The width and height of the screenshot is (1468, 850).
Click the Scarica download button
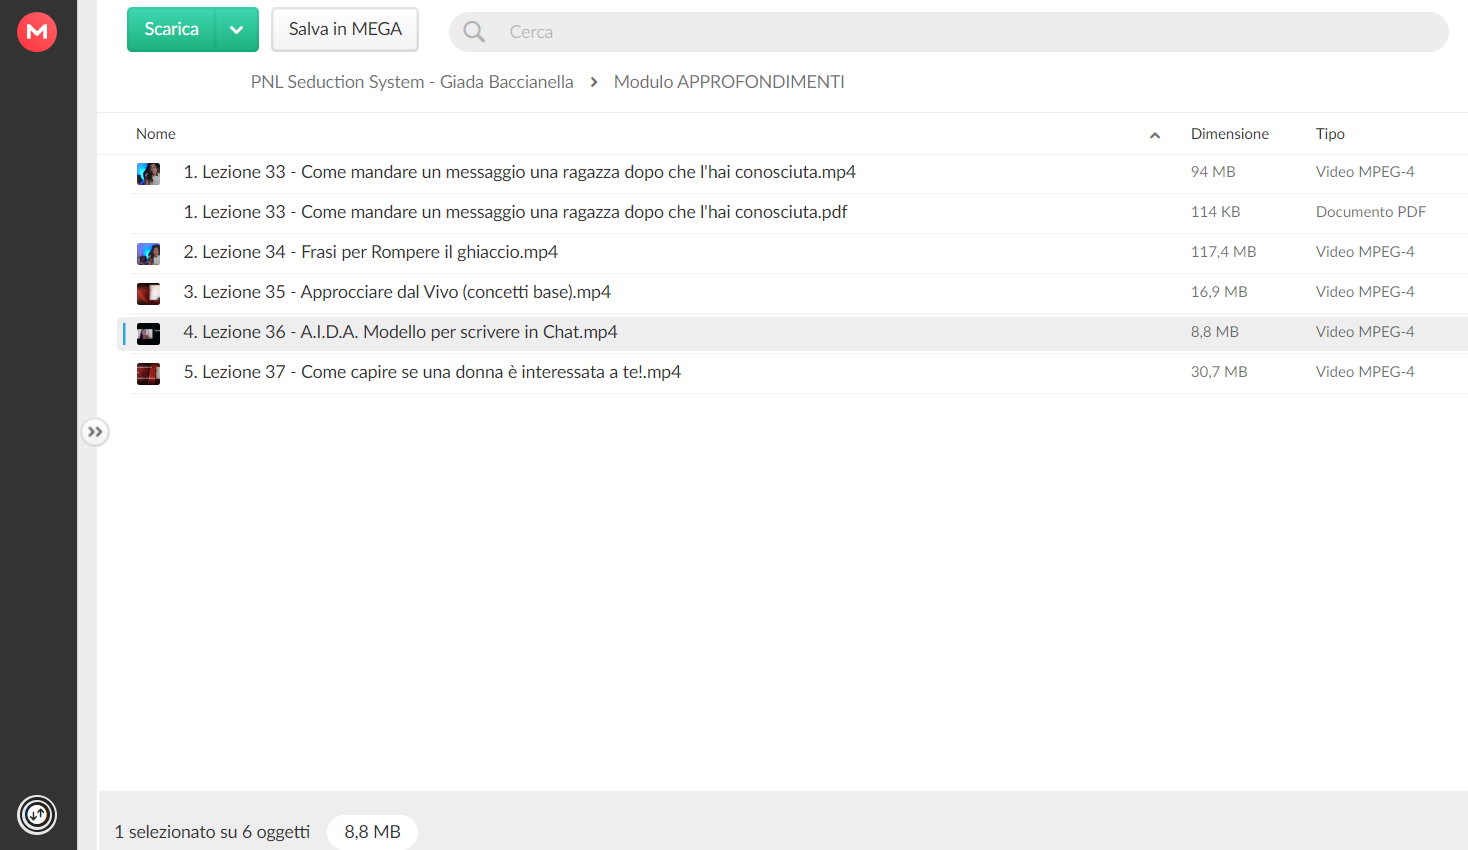click(172, 30)
